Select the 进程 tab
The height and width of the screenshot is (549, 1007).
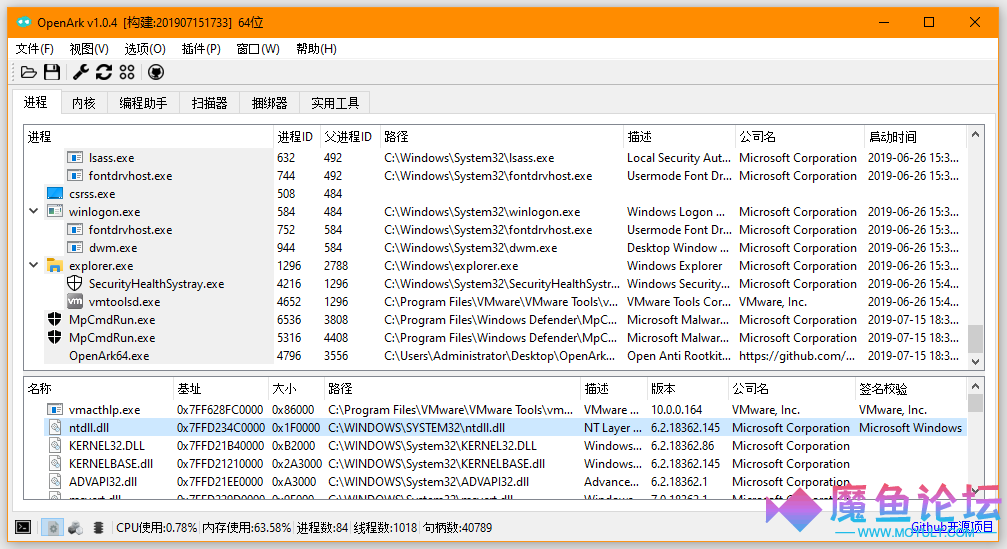tap(36, 102)
